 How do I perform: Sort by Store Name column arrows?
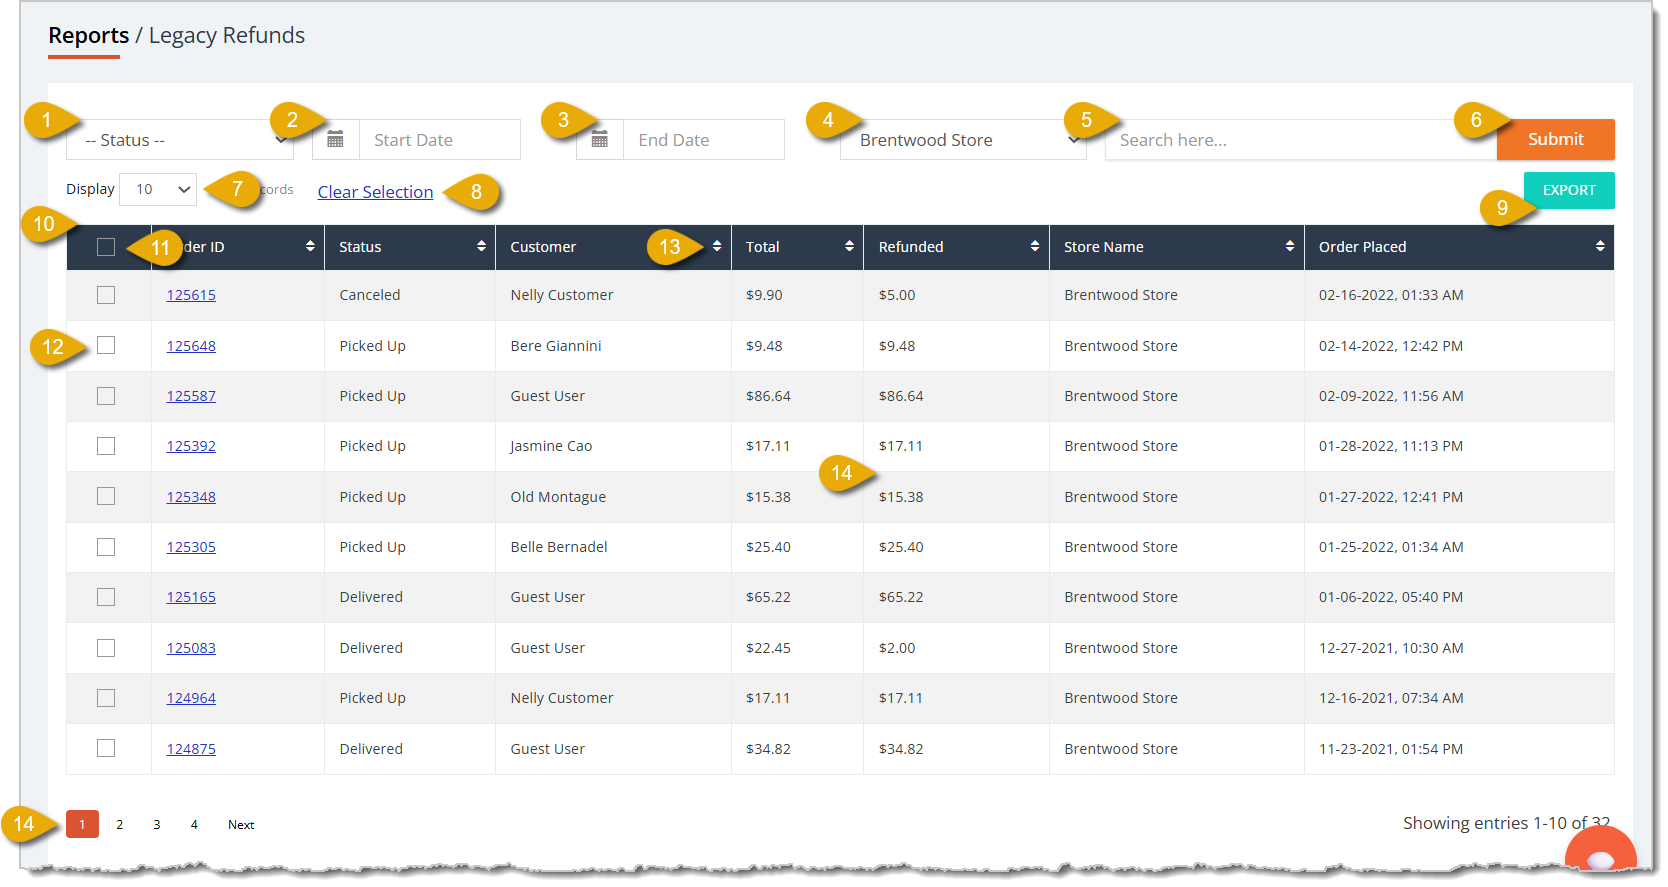1290,246
